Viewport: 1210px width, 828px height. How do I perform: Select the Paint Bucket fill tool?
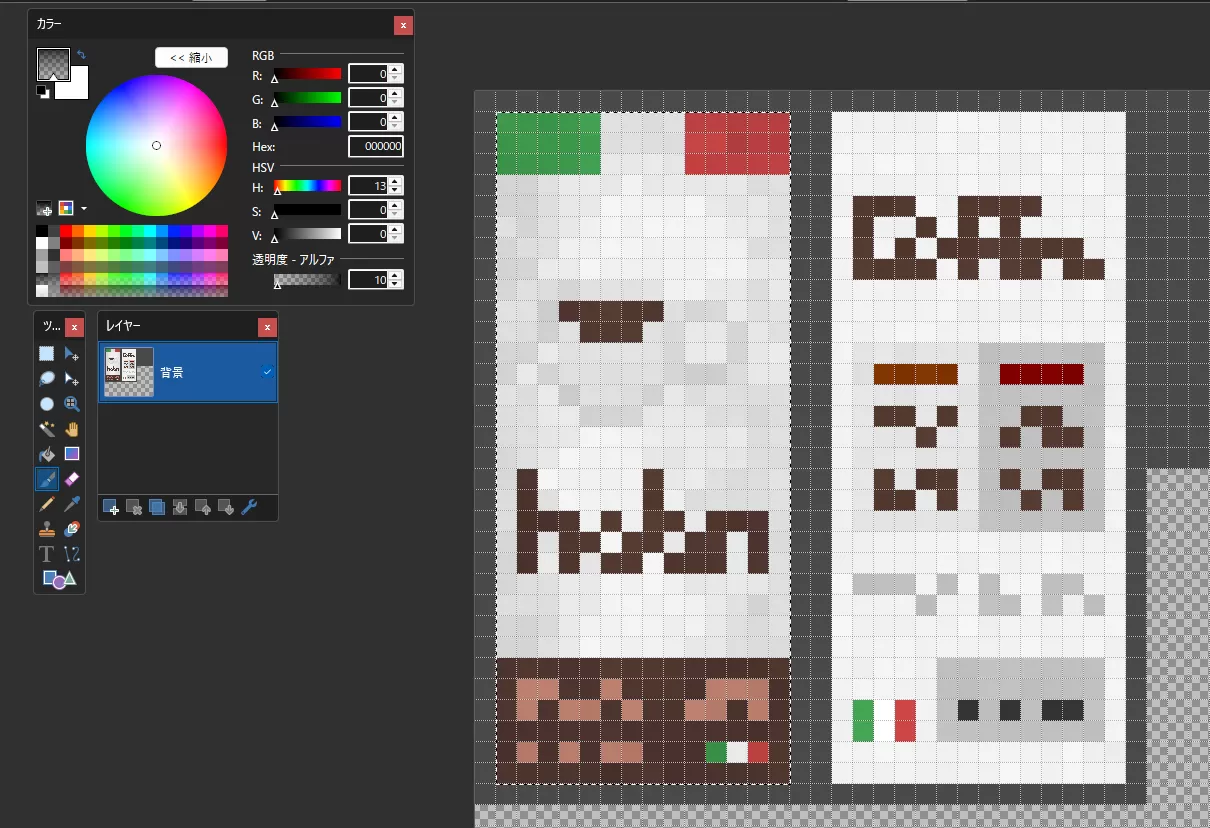point(46,454)
